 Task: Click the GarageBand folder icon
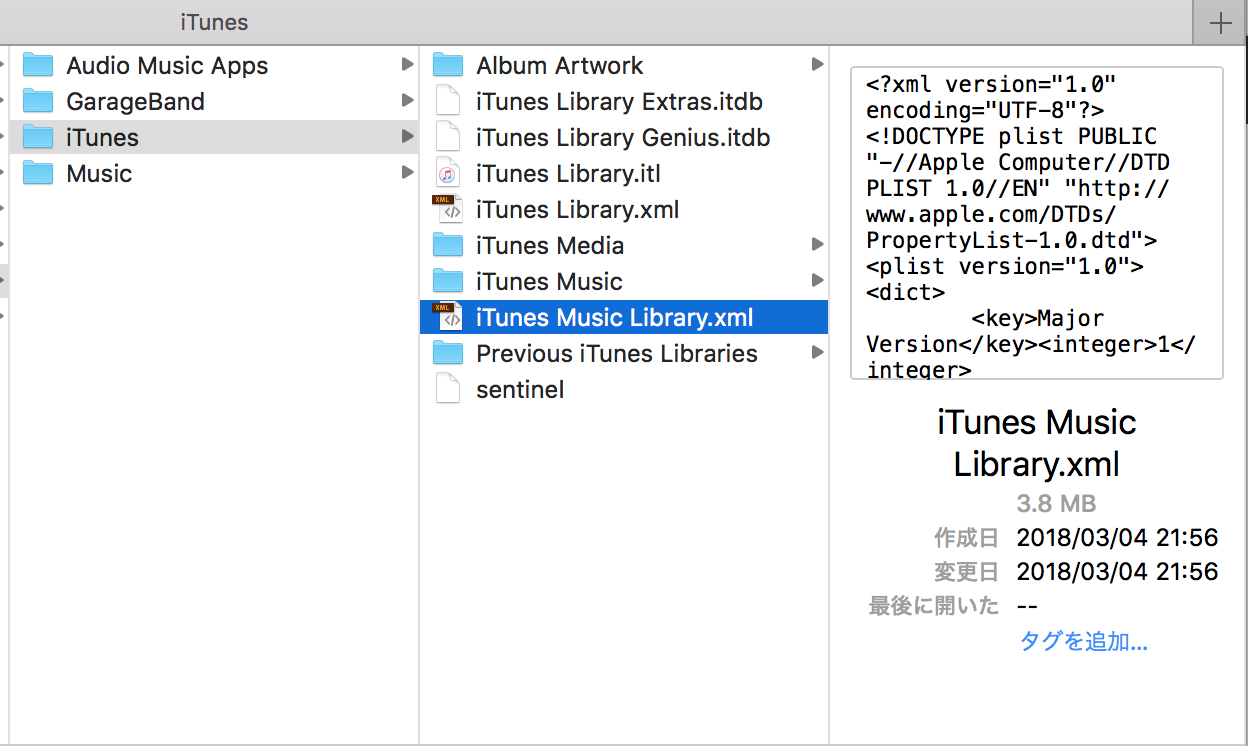point(38,102)
